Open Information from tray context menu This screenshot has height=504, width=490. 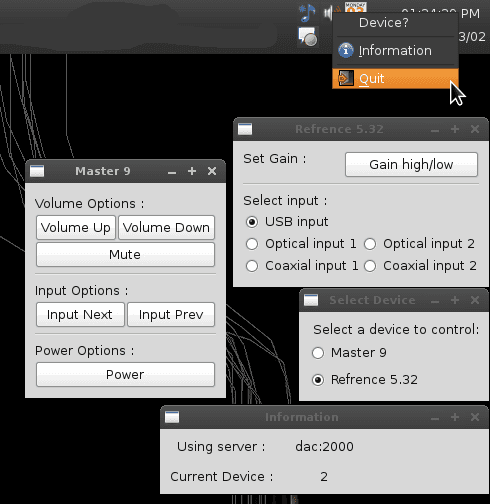[x=395, y=51]
